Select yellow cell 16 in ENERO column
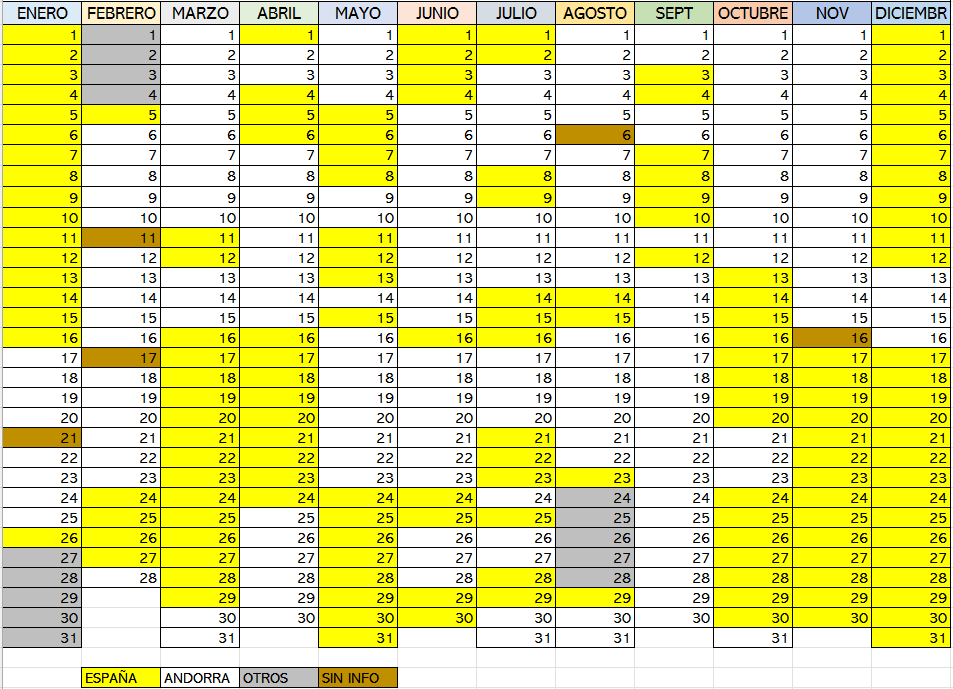953x689 pixels. tap(42, 338)
